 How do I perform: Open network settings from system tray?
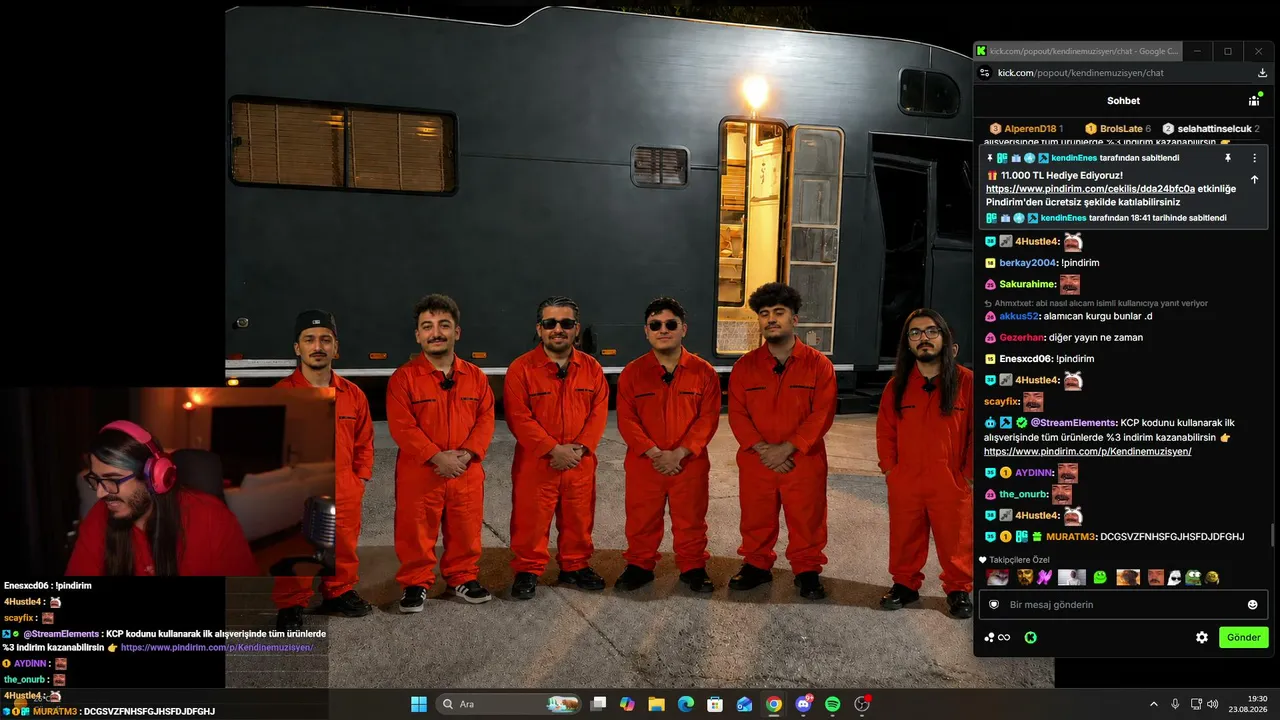point(1197,704)
